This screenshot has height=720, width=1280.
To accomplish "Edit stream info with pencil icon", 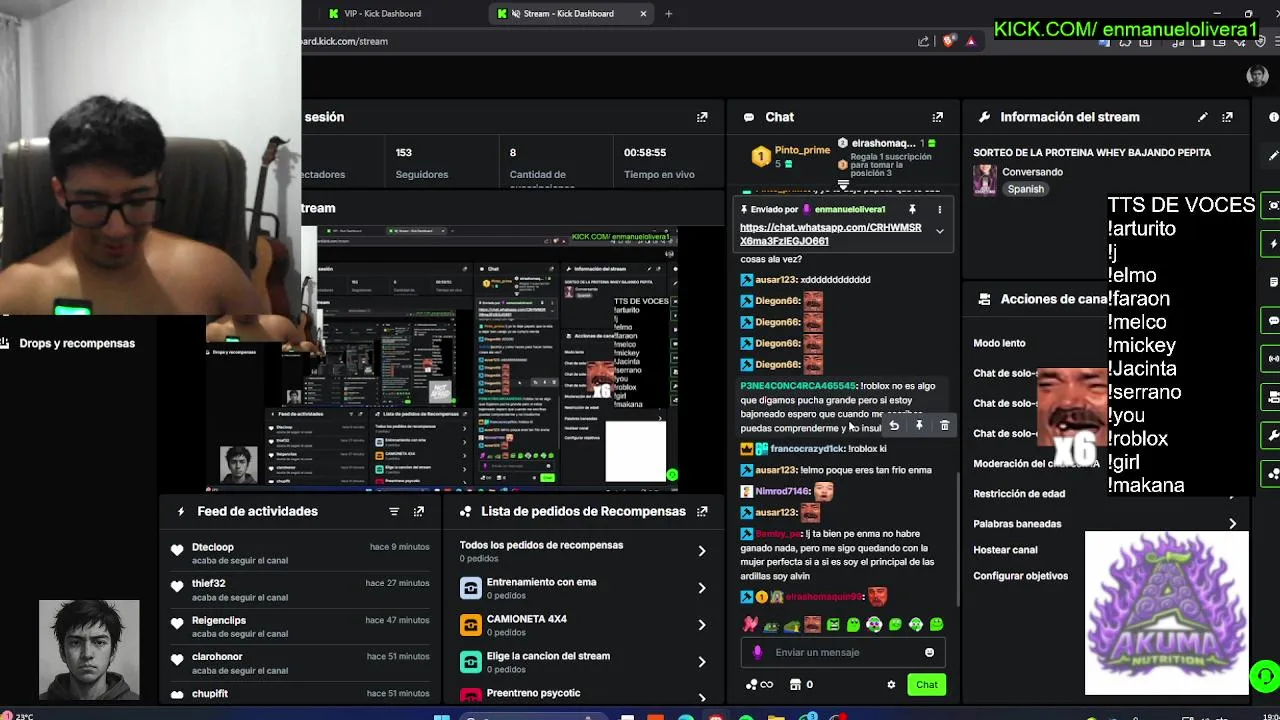I will point(1203,117).
